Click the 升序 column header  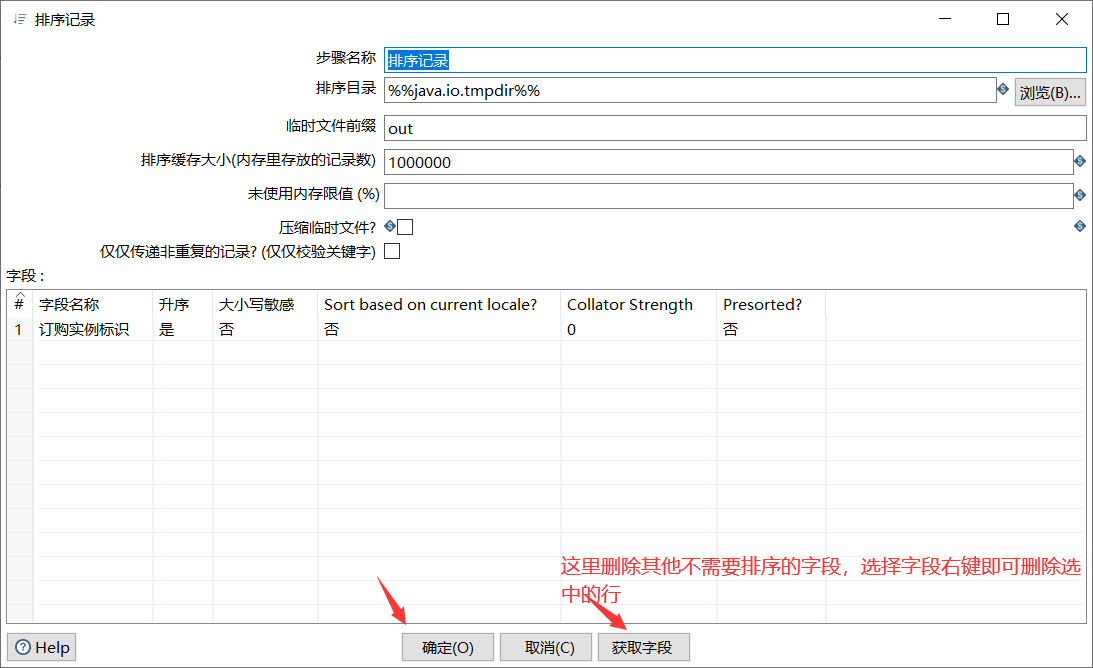[x=183, y=305]
